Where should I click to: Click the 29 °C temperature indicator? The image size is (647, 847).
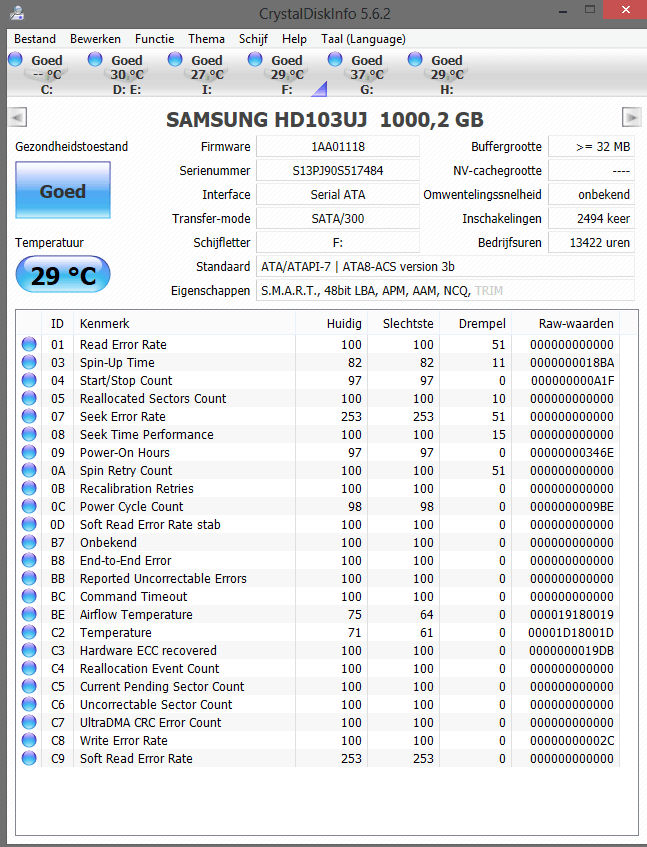(63, 275)
